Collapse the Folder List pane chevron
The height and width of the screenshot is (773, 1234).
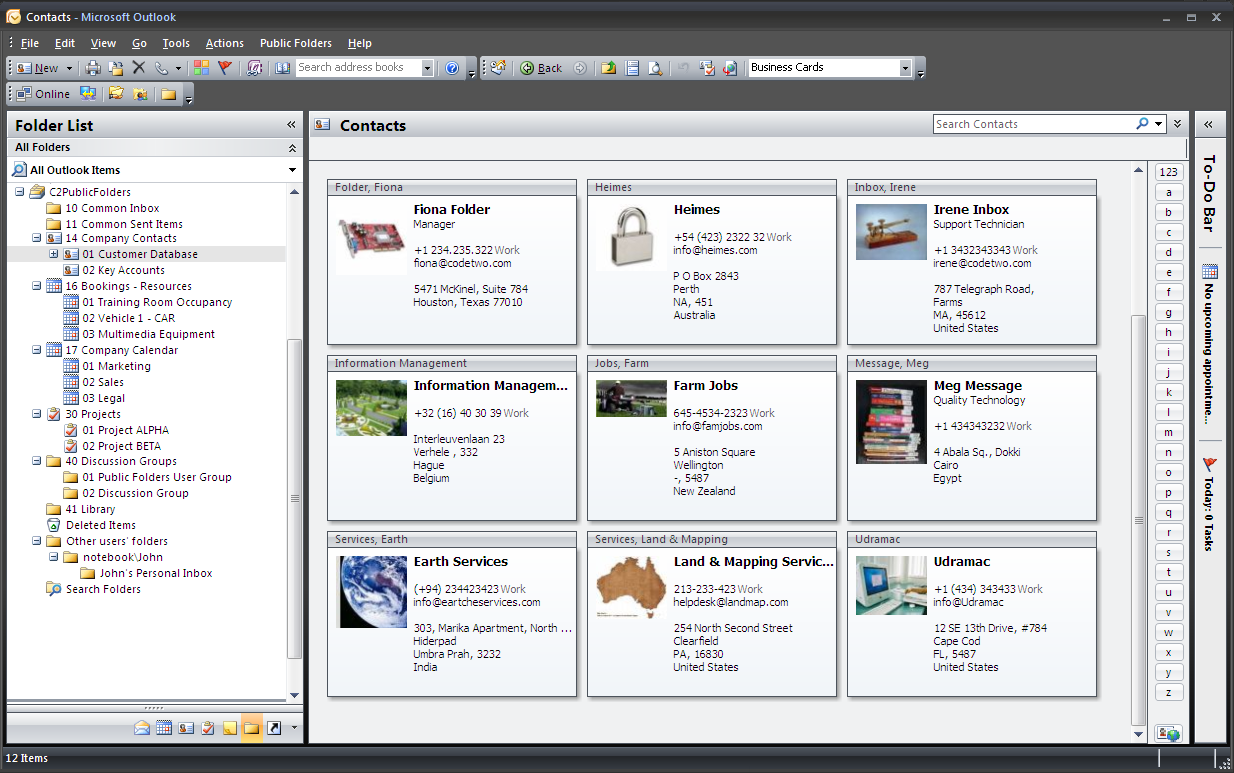click(x=291, y=125)
